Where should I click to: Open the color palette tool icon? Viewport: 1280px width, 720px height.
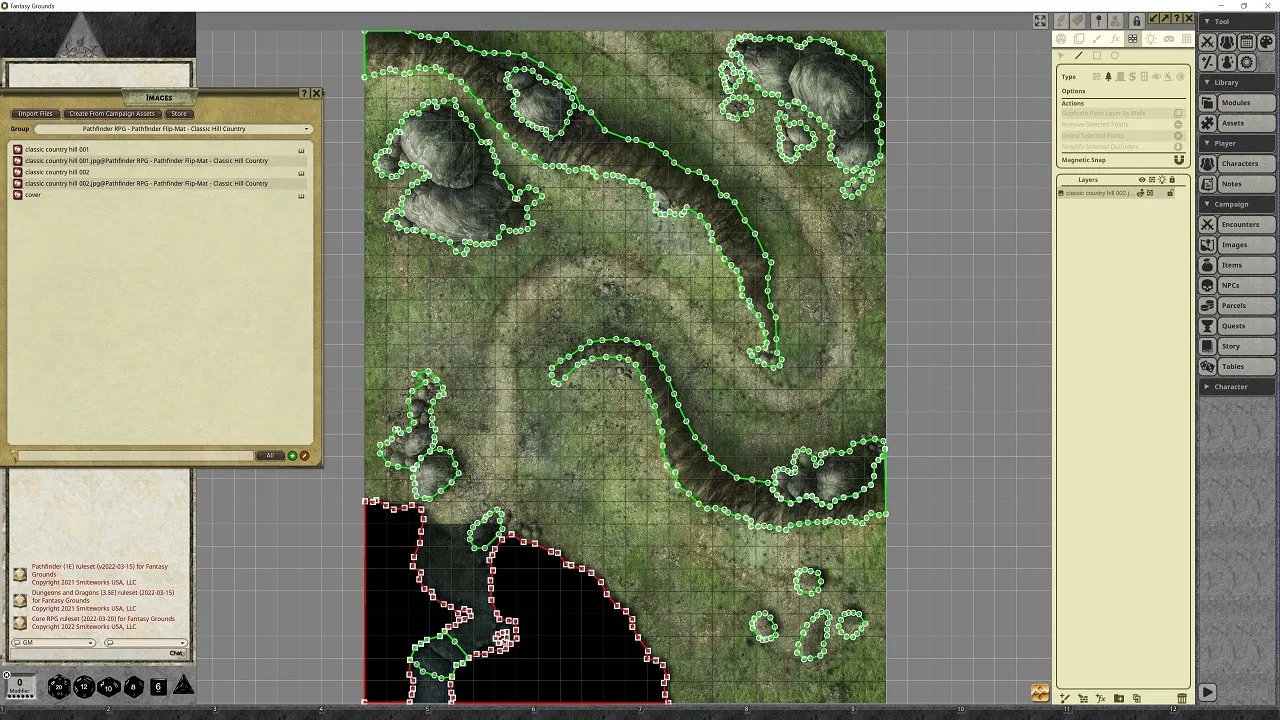point(1266,42)
